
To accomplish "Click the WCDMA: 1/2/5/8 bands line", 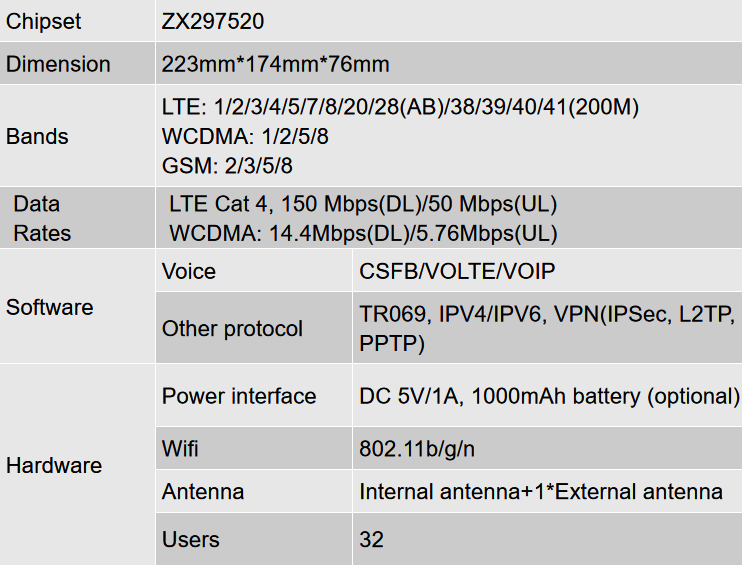I will click(x=245, y=136).
